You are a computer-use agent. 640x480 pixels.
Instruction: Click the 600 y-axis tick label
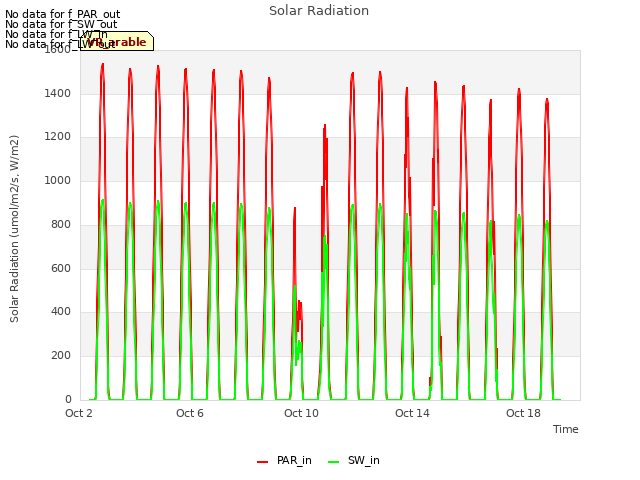[61, 268]
